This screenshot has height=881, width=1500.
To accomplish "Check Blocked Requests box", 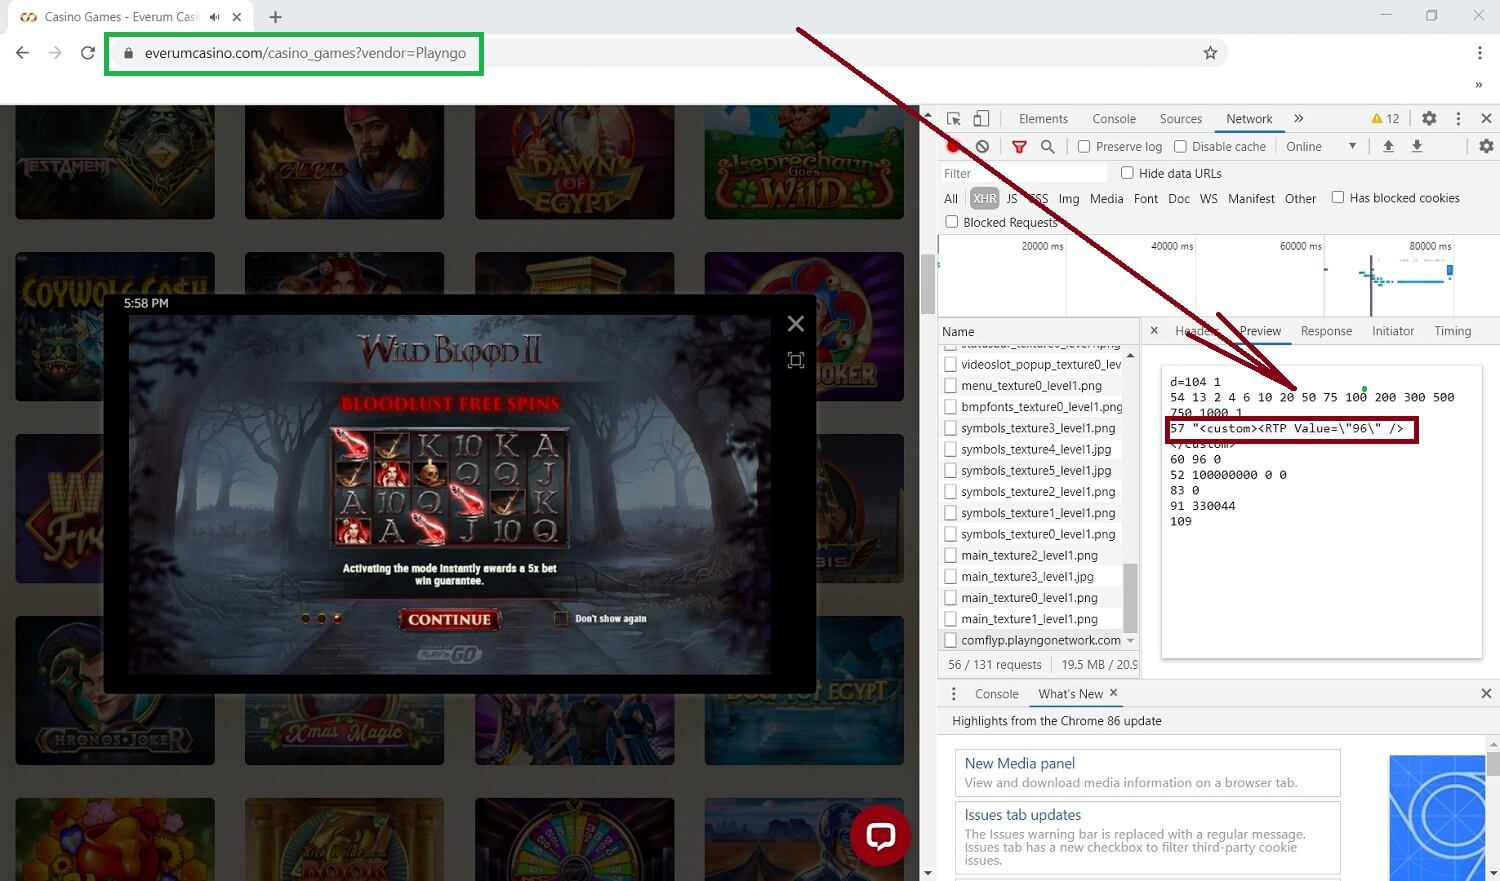I will click(x=952, y=222).
